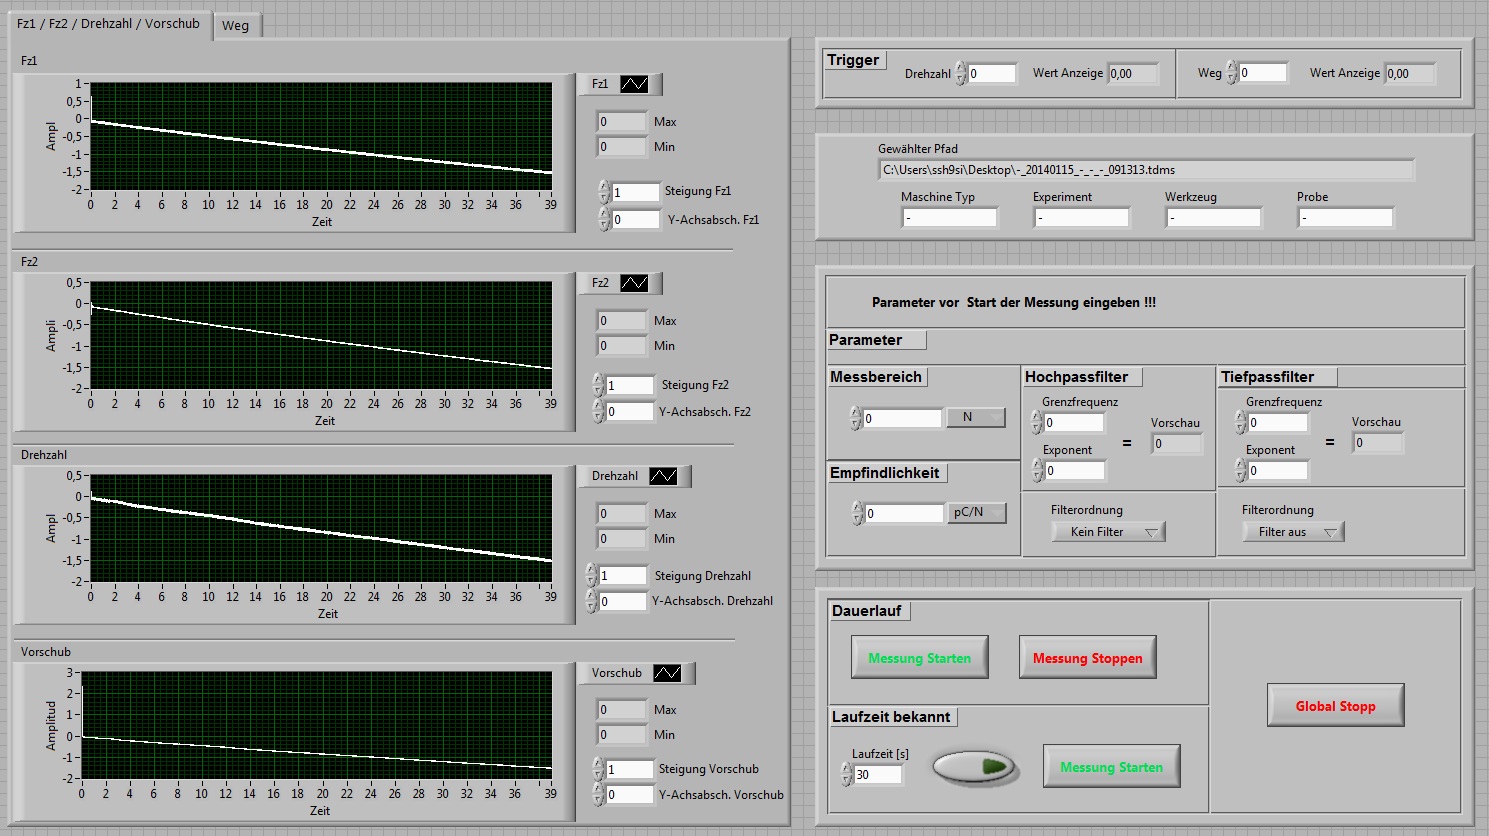Toggle the green Laufzeit oval switch
The width and height of the screenshot is (1489, 836).
(975, 767)
